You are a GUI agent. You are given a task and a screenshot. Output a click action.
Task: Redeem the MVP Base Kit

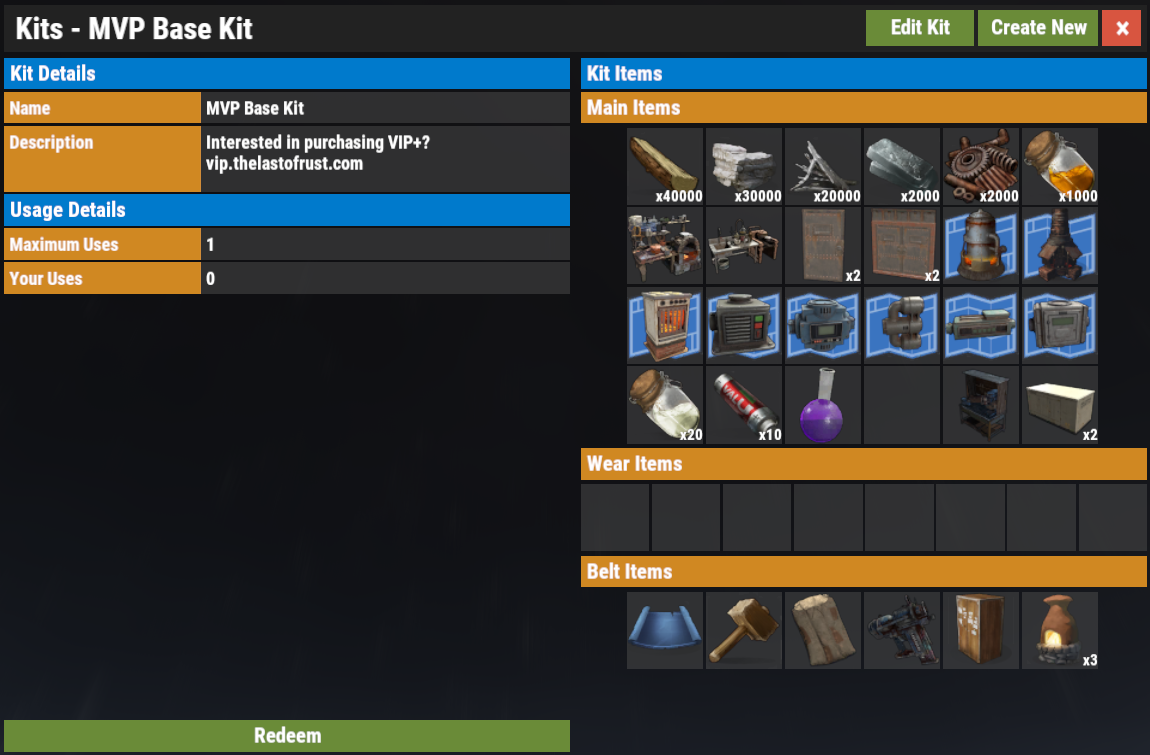[x=287, y=735]
